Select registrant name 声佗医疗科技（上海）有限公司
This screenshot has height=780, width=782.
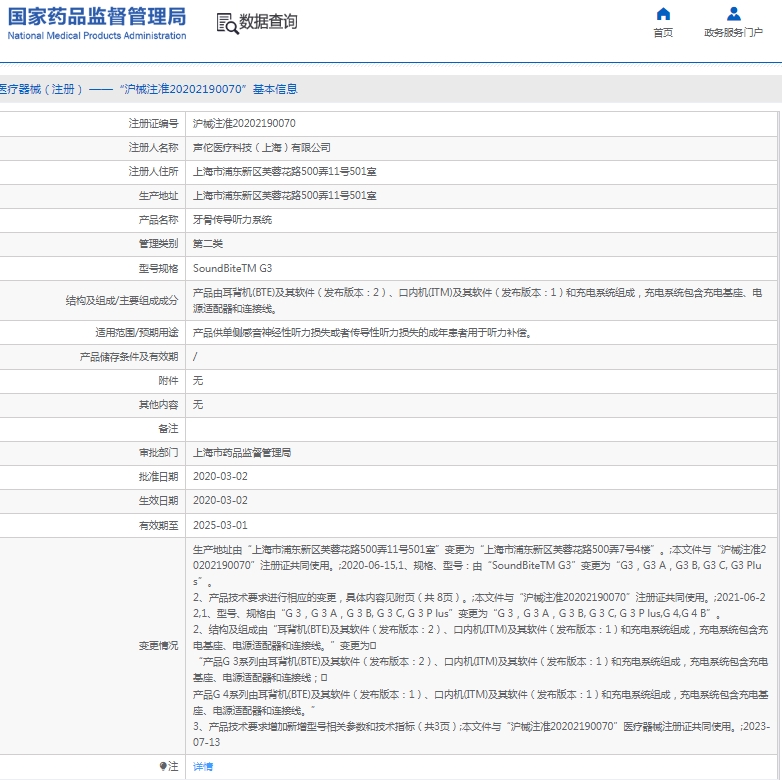[x=261, y=148]
